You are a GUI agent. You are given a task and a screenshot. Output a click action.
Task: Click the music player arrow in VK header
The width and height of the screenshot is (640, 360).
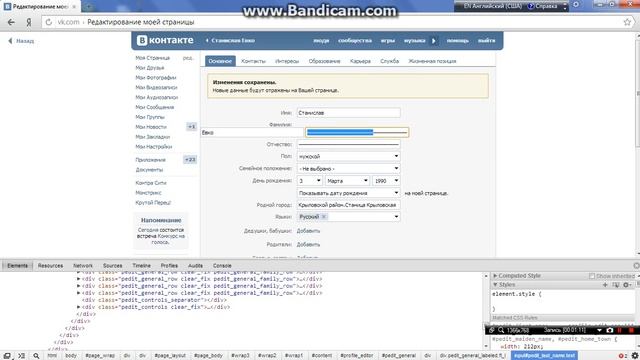(x=433, y=40)
